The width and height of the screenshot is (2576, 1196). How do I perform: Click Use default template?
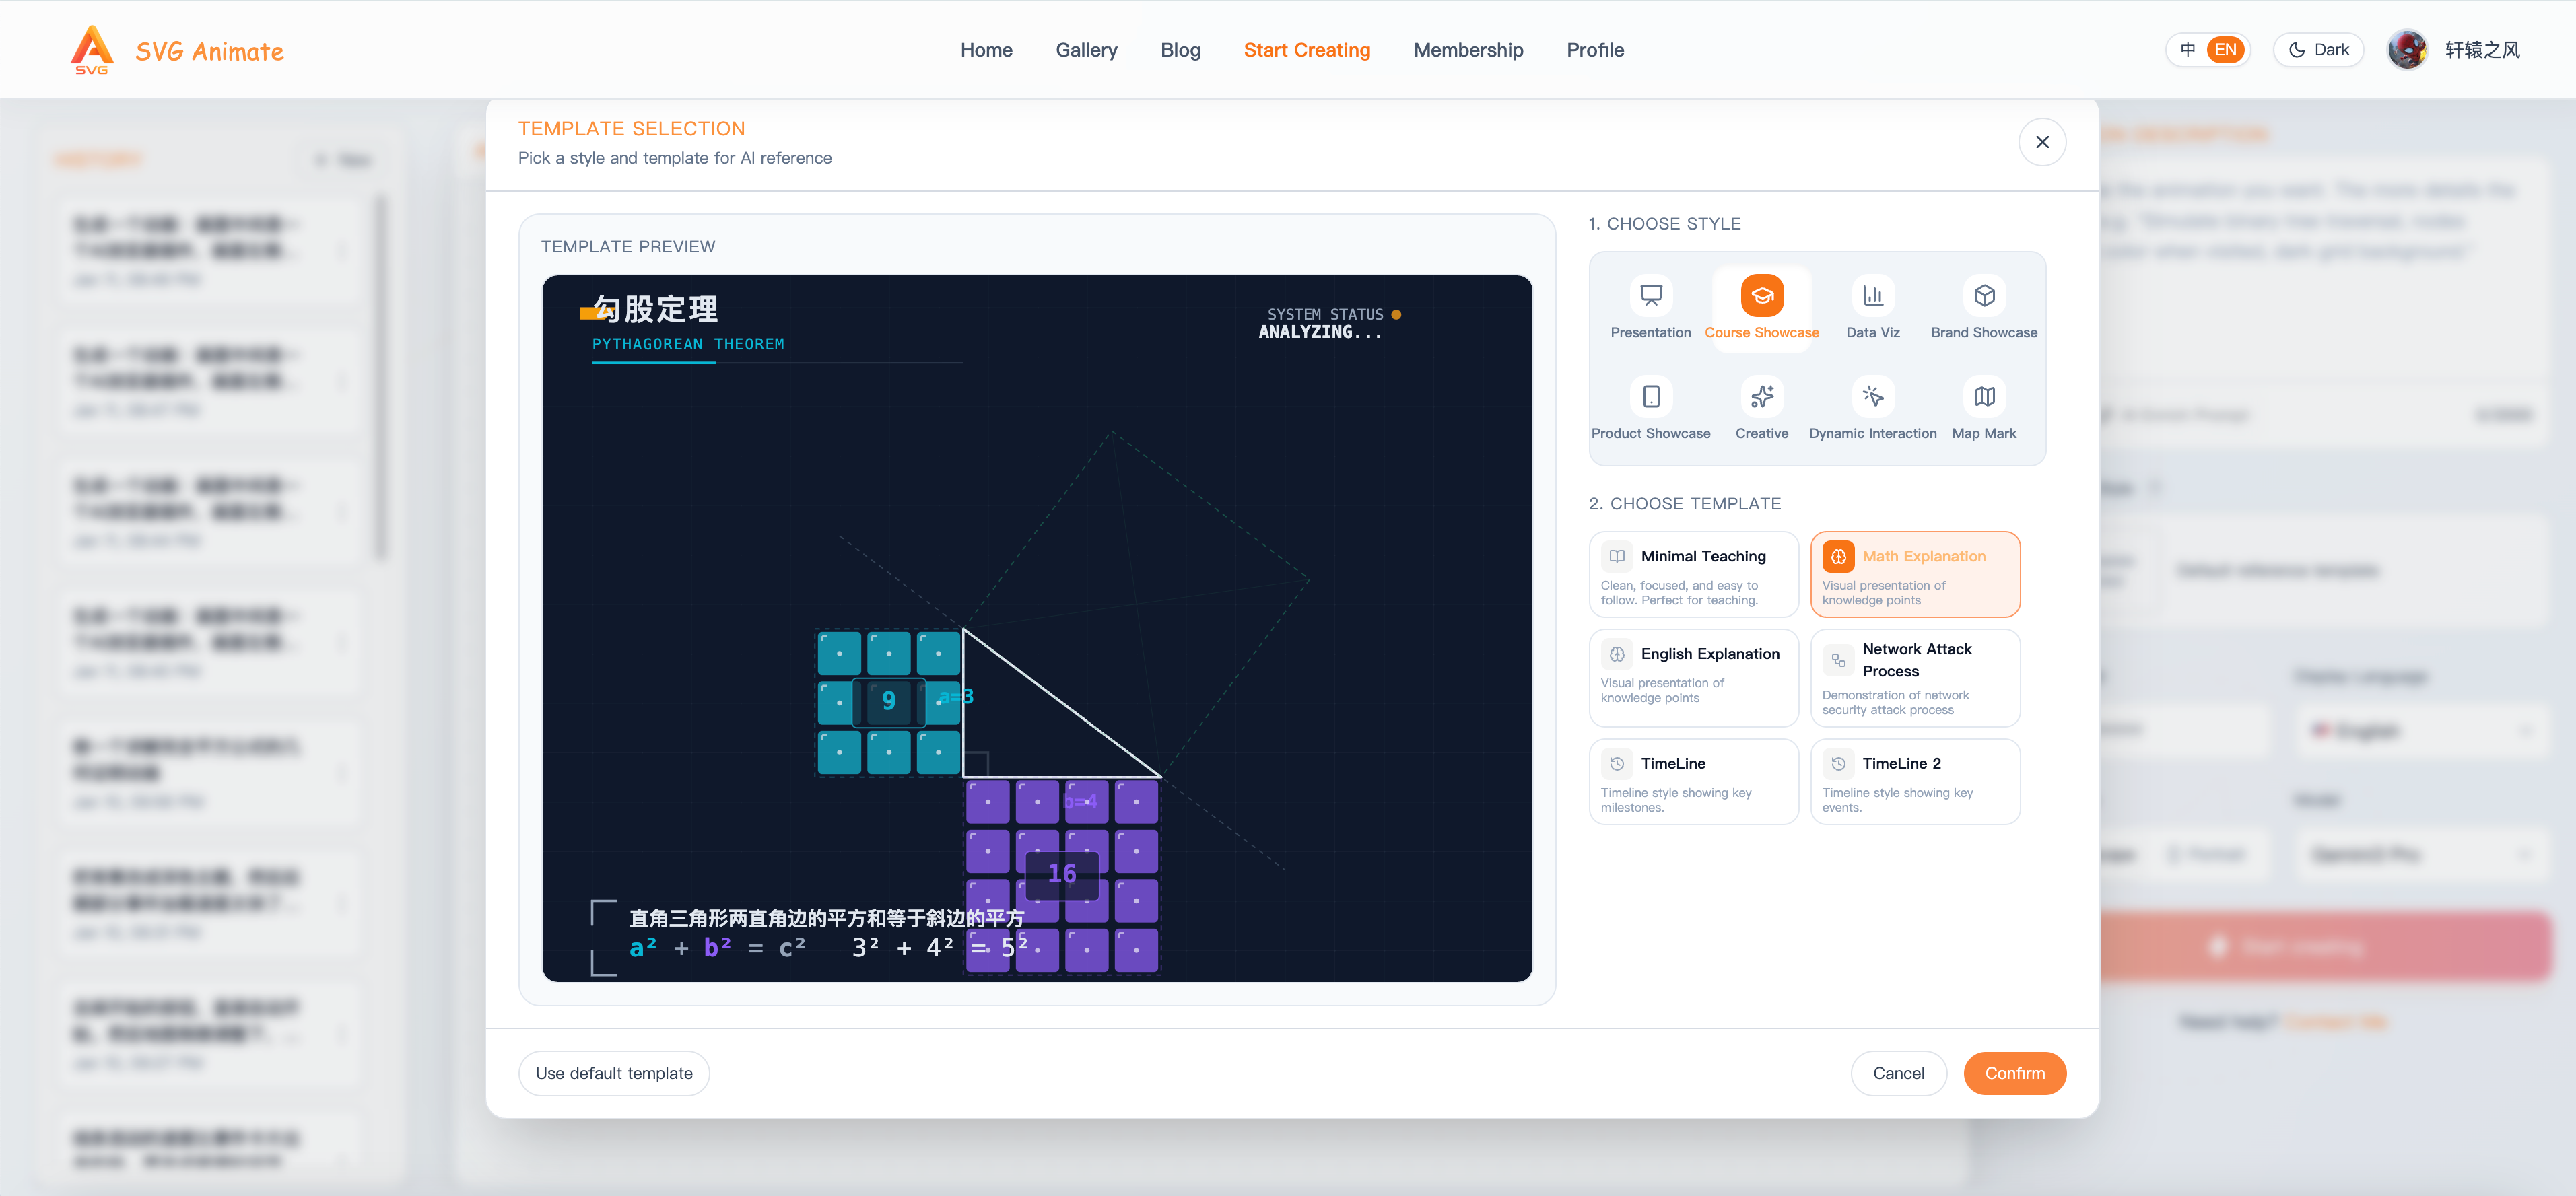[x=614, y=1072]
